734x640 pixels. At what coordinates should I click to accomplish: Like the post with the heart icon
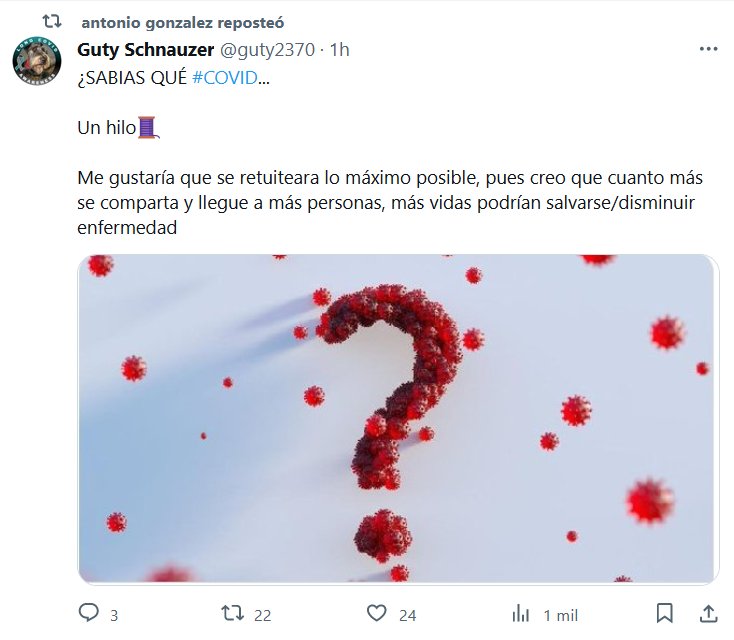click(x=376, y=613)
